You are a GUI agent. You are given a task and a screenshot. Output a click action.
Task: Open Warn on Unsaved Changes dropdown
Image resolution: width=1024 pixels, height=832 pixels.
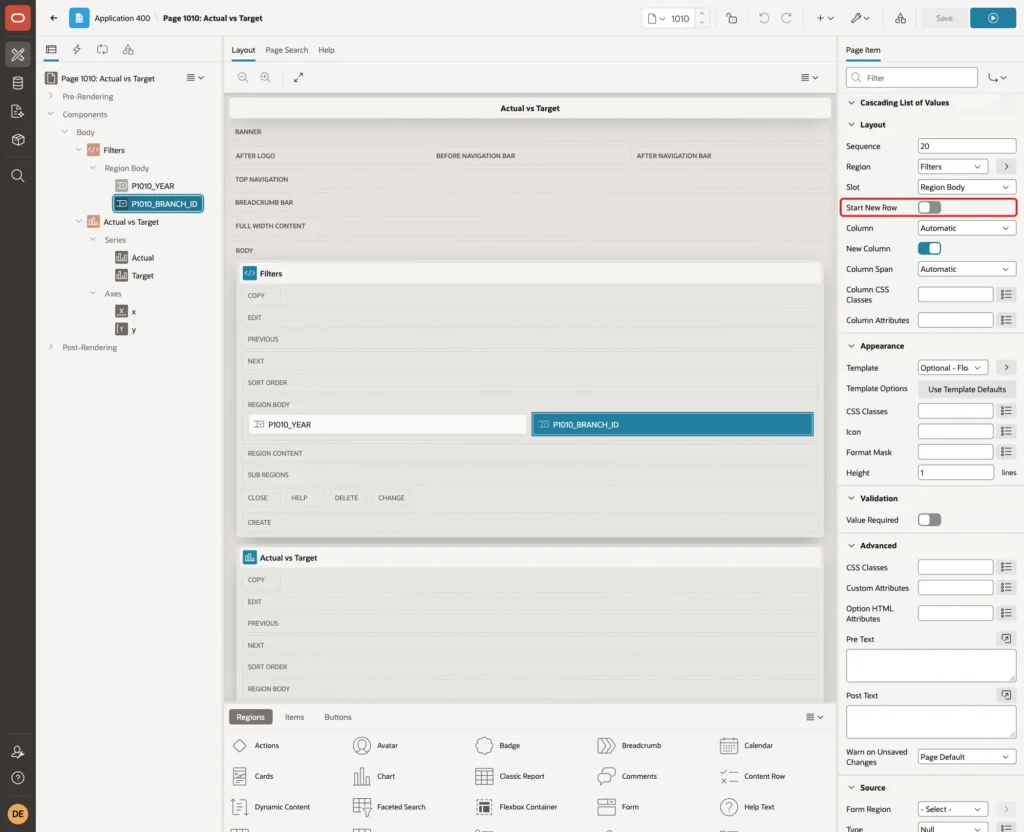click(x=967, y=757)
